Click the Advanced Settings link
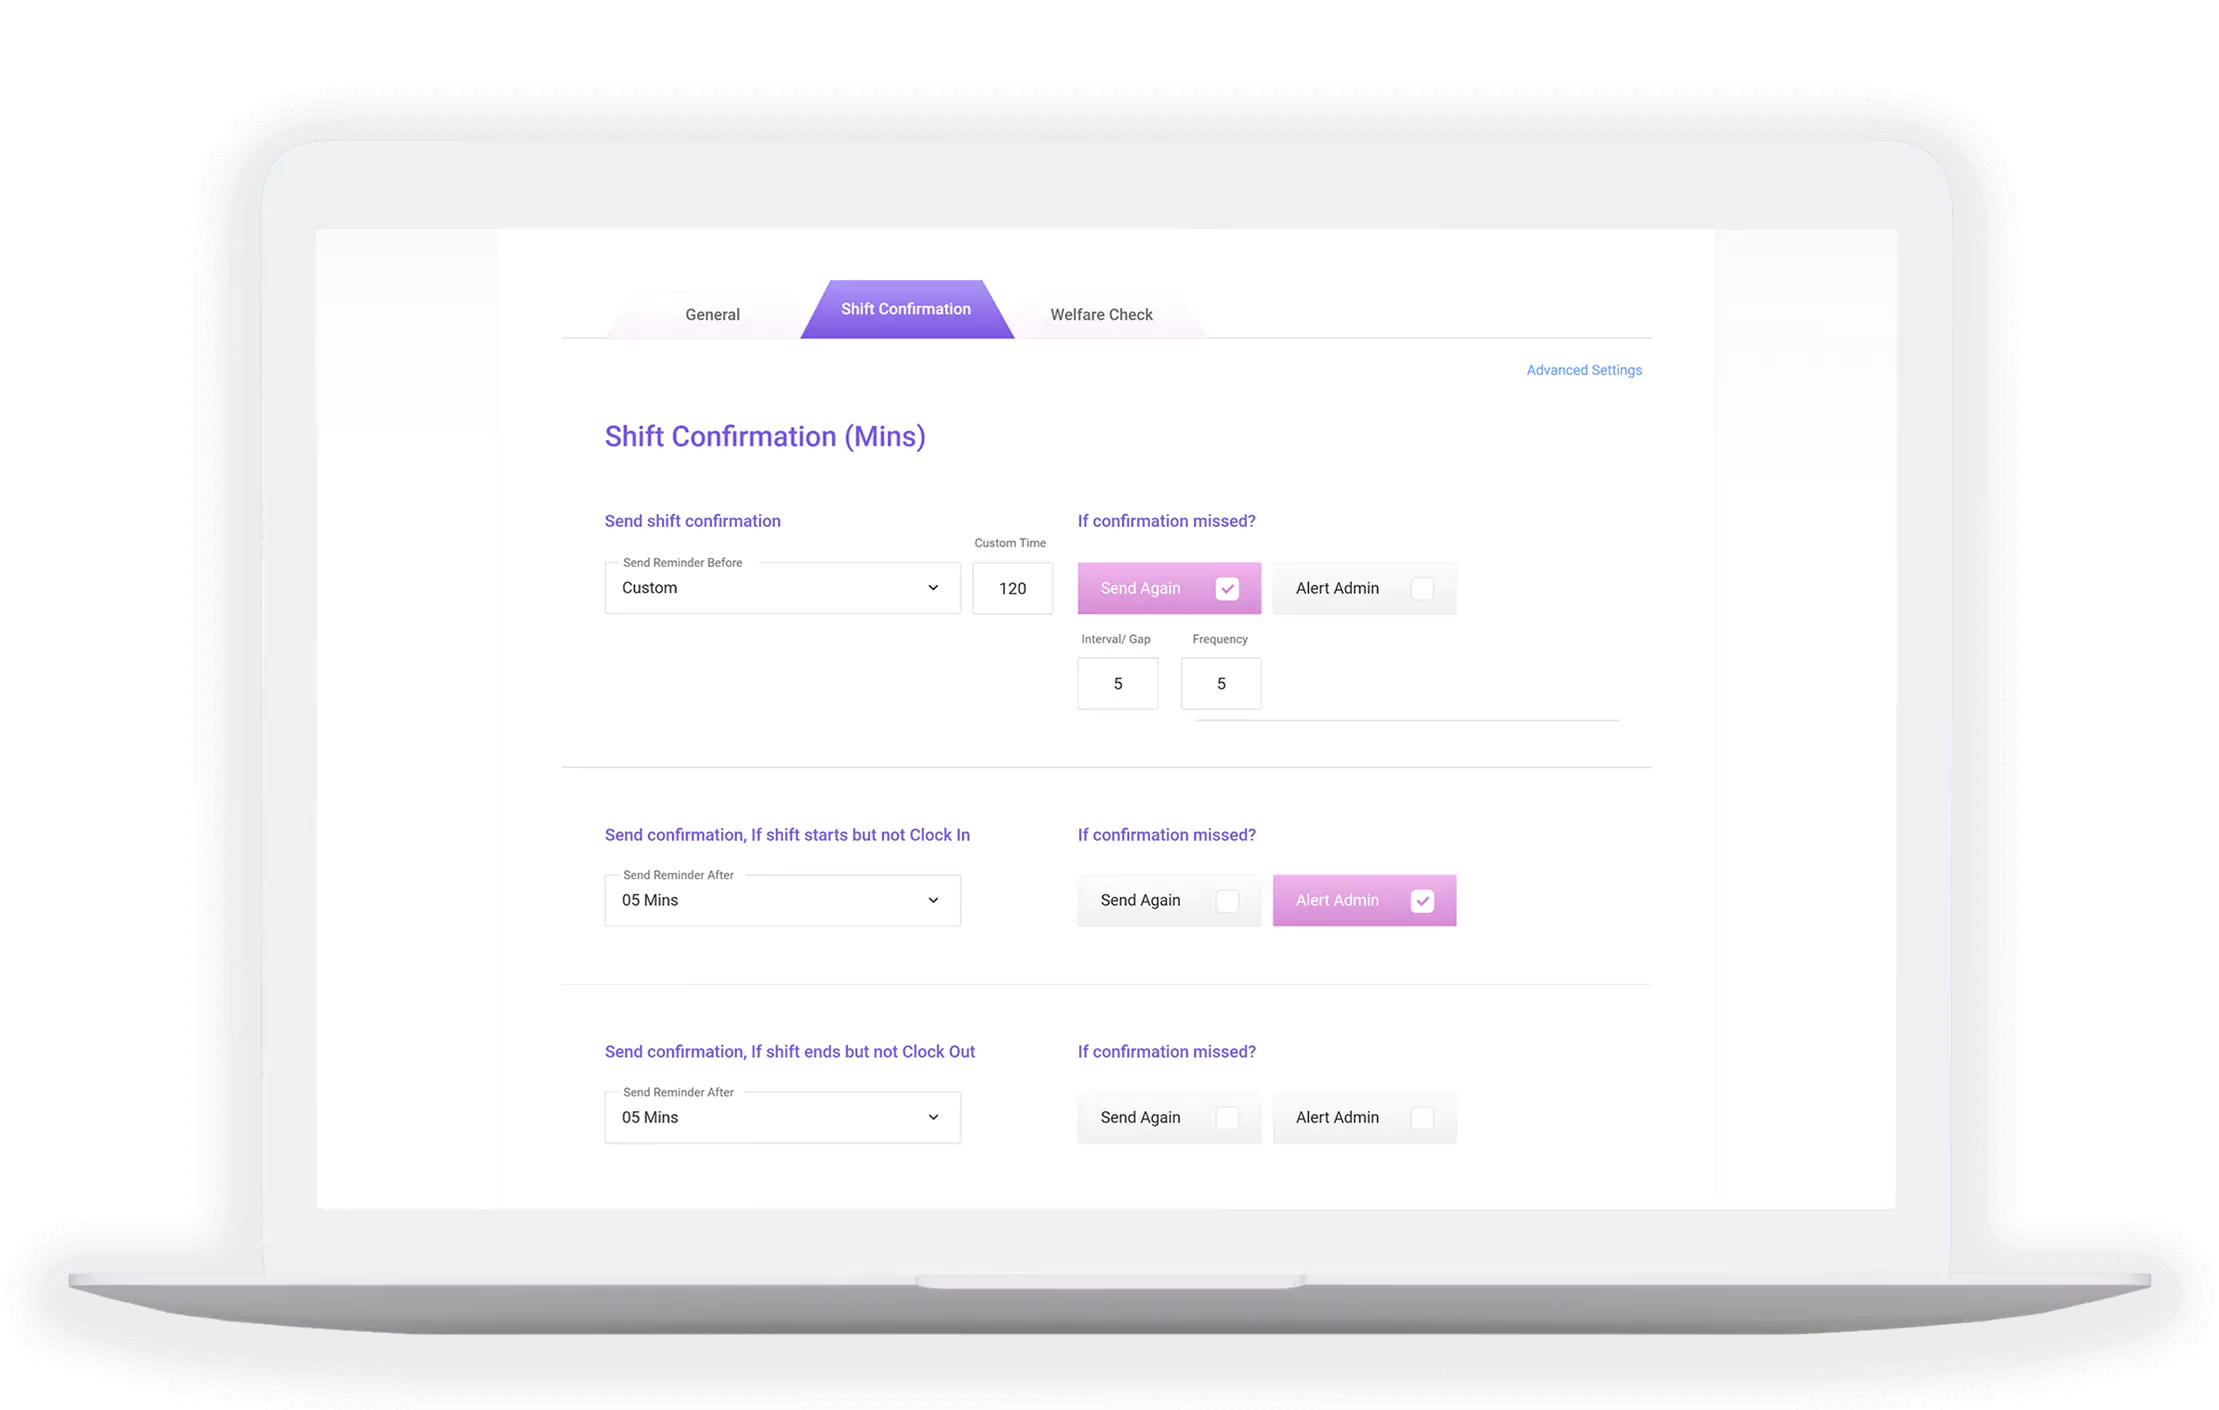This screenshot has width=2219, height=1410. pyautogui.click(x=1583, y=370)
